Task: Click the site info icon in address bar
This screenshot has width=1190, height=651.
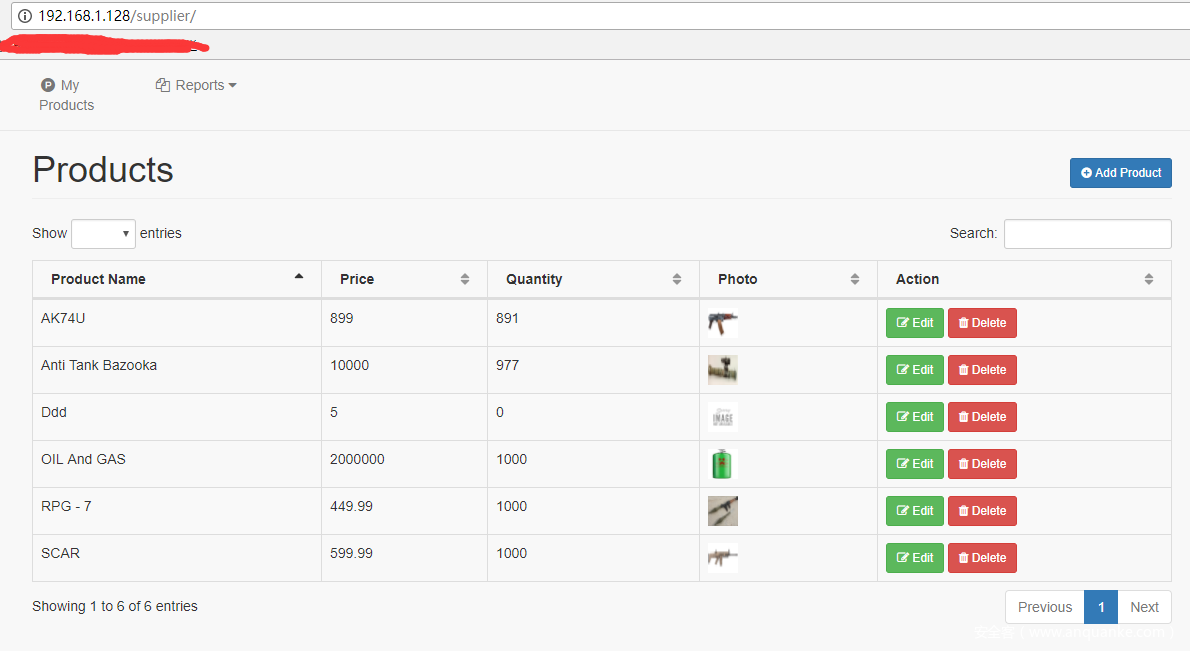Action: point(25,16)
